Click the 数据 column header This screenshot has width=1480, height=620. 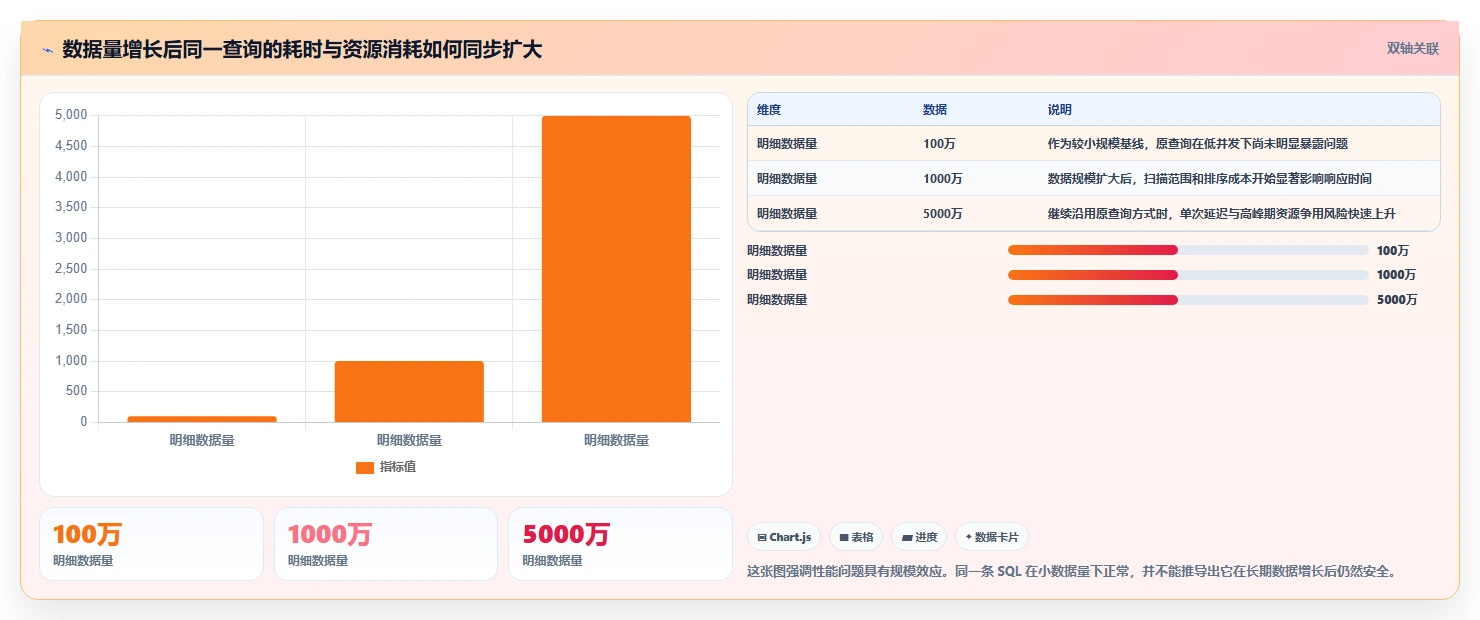[935, 109]
